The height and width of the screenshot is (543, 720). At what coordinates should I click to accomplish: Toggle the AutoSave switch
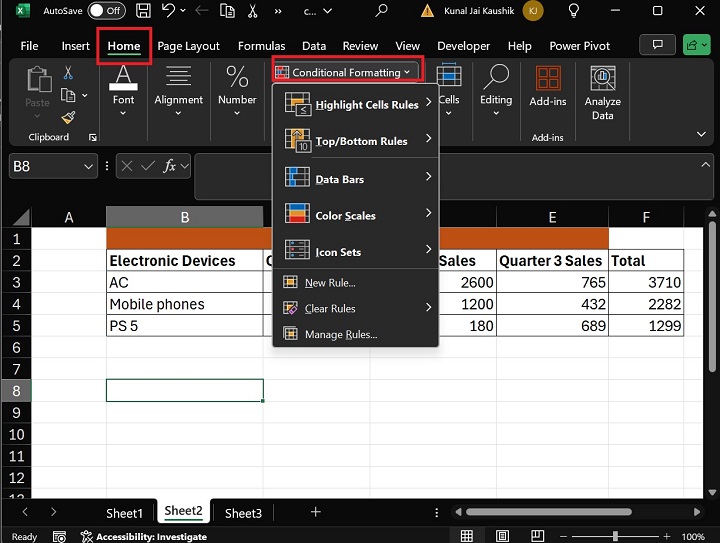coord(107,12)
